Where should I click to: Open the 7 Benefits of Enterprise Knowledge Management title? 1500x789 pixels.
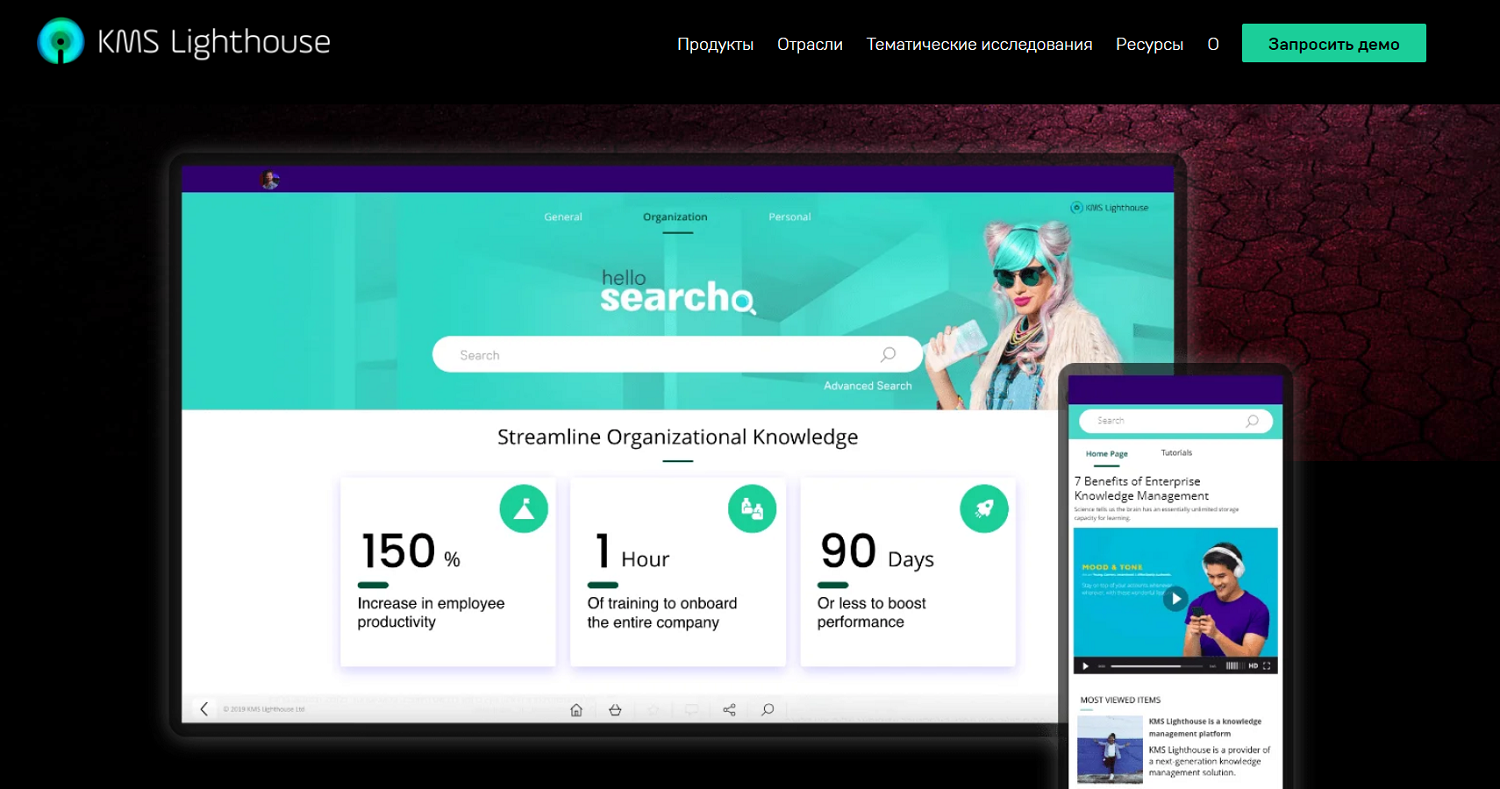1144,488
